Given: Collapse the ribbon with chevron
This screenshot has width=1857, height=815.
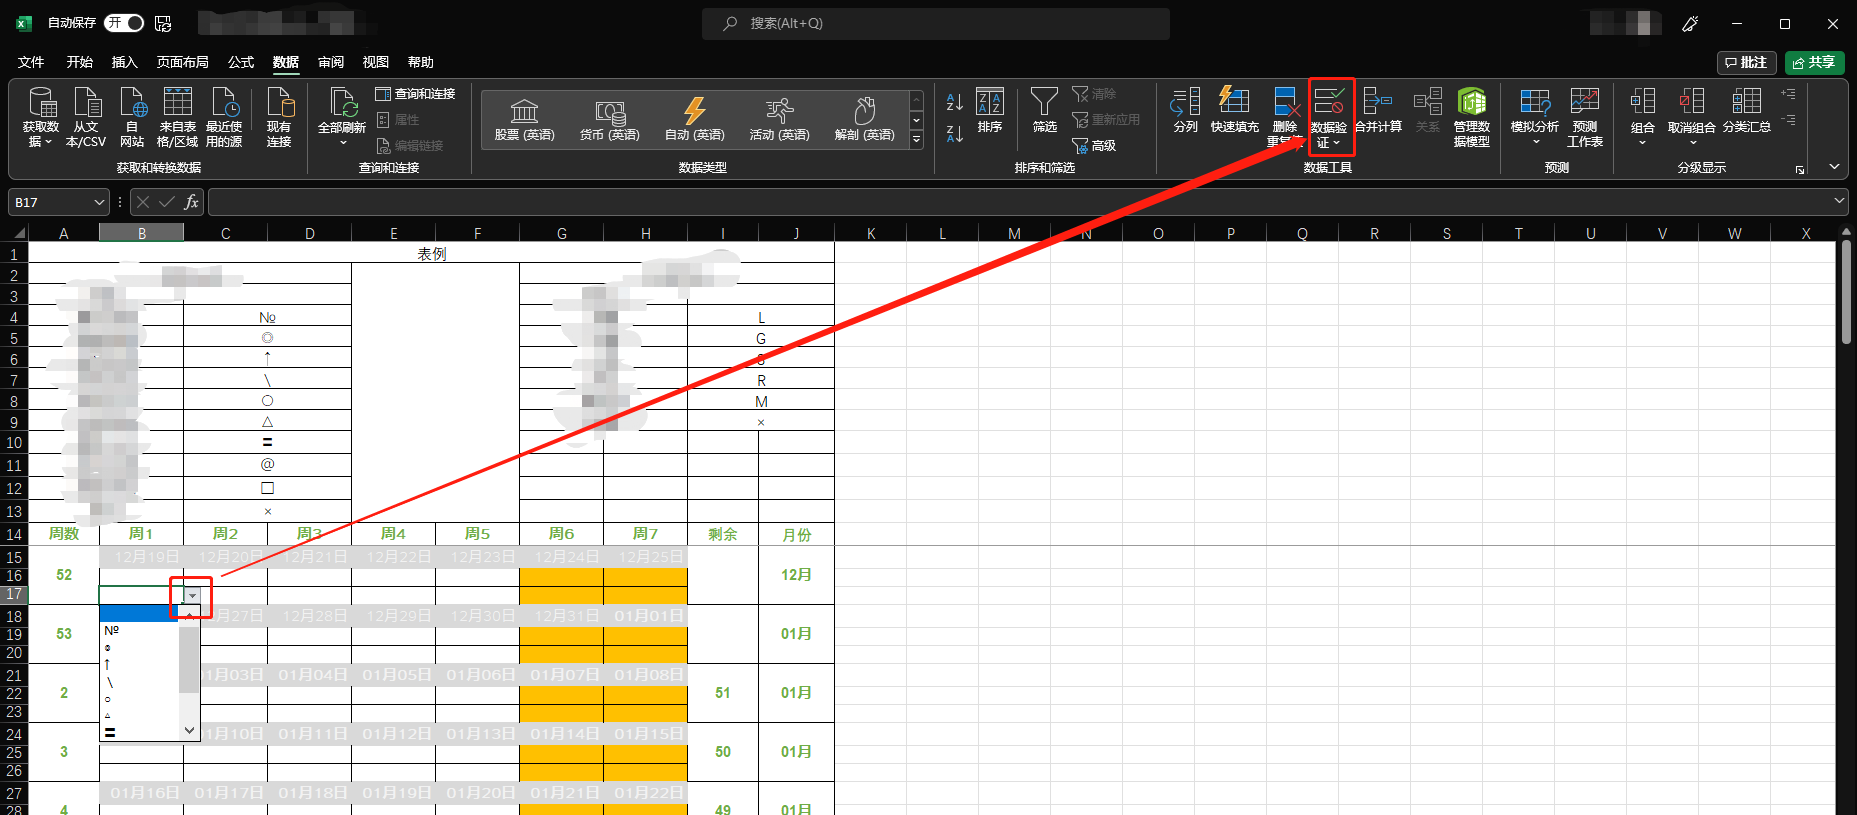Looking at the screenshot, I should pyautogui.click(x=1834, y=167).
